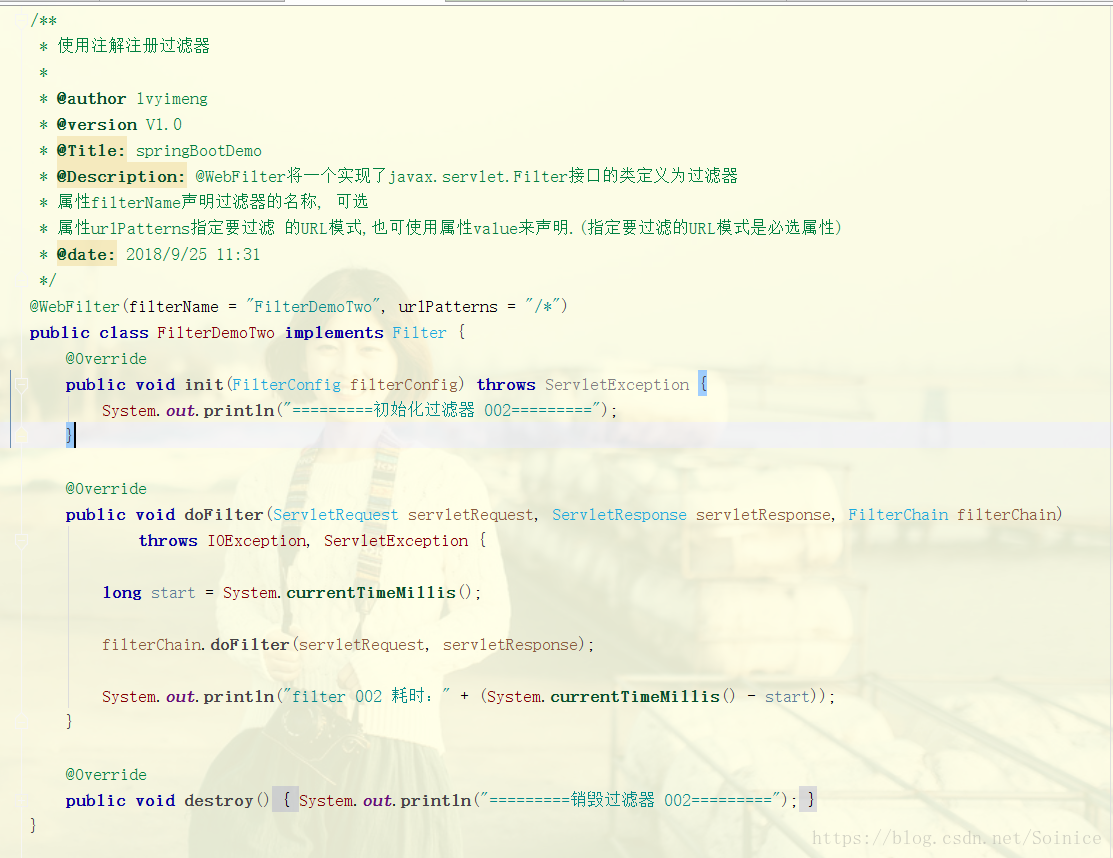Viewport: 1113px width, 858px height.
Task: Click the springBootDemo title text
Action: click(199, 150)
